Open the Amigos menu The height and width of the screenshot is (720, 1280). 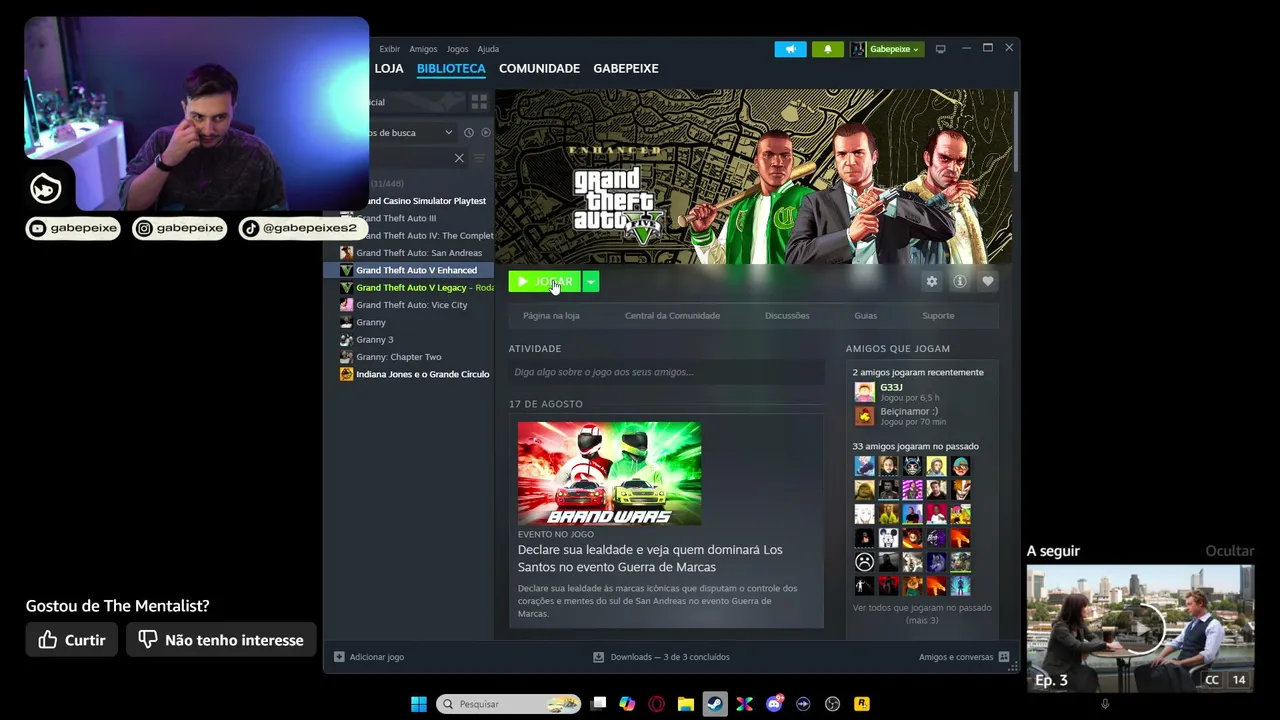pyautogui.click(x=423, y=49)
